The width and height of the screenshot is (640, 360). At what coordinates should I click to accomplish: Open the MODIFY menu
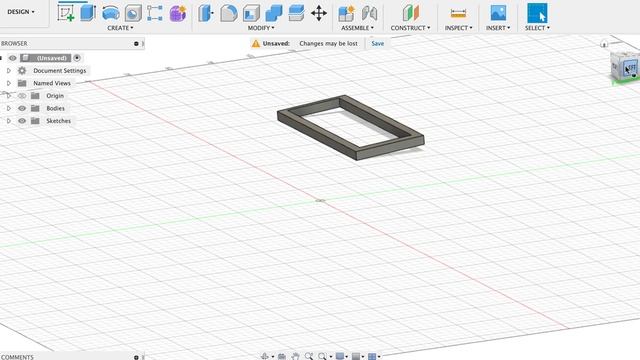tap(261, 28)
